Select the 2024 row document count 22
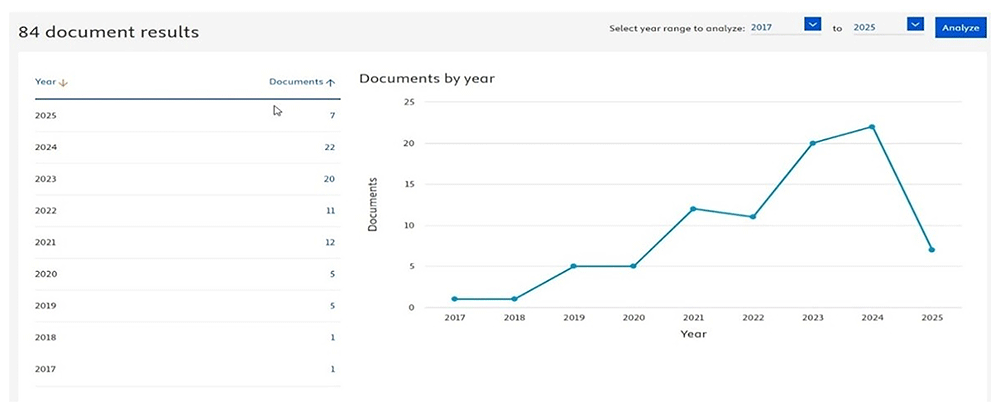 pyautogui.click(x=329, y=147)
